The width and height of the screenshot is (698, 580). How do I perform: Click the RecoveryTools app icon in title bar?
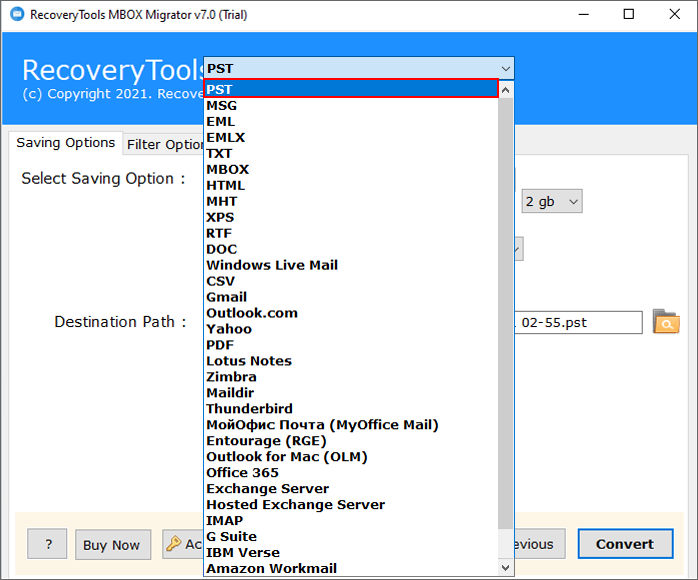point(17,14)
